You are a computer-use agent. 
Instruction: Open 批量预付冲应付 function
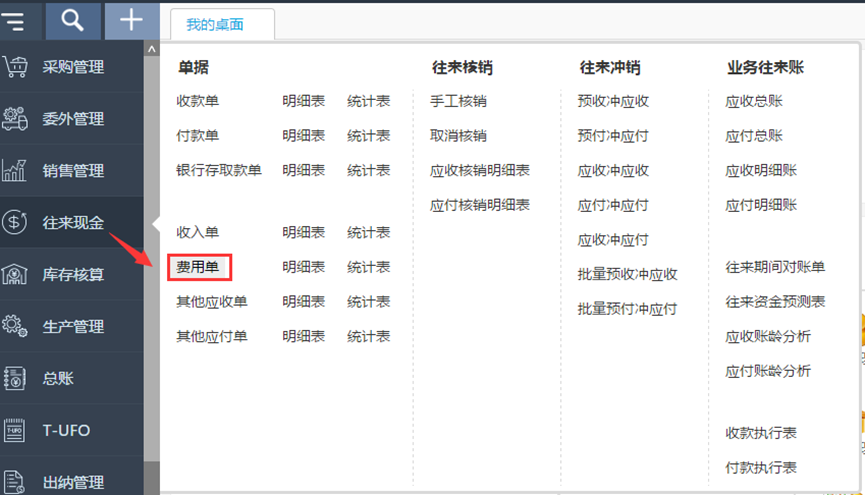627,309
